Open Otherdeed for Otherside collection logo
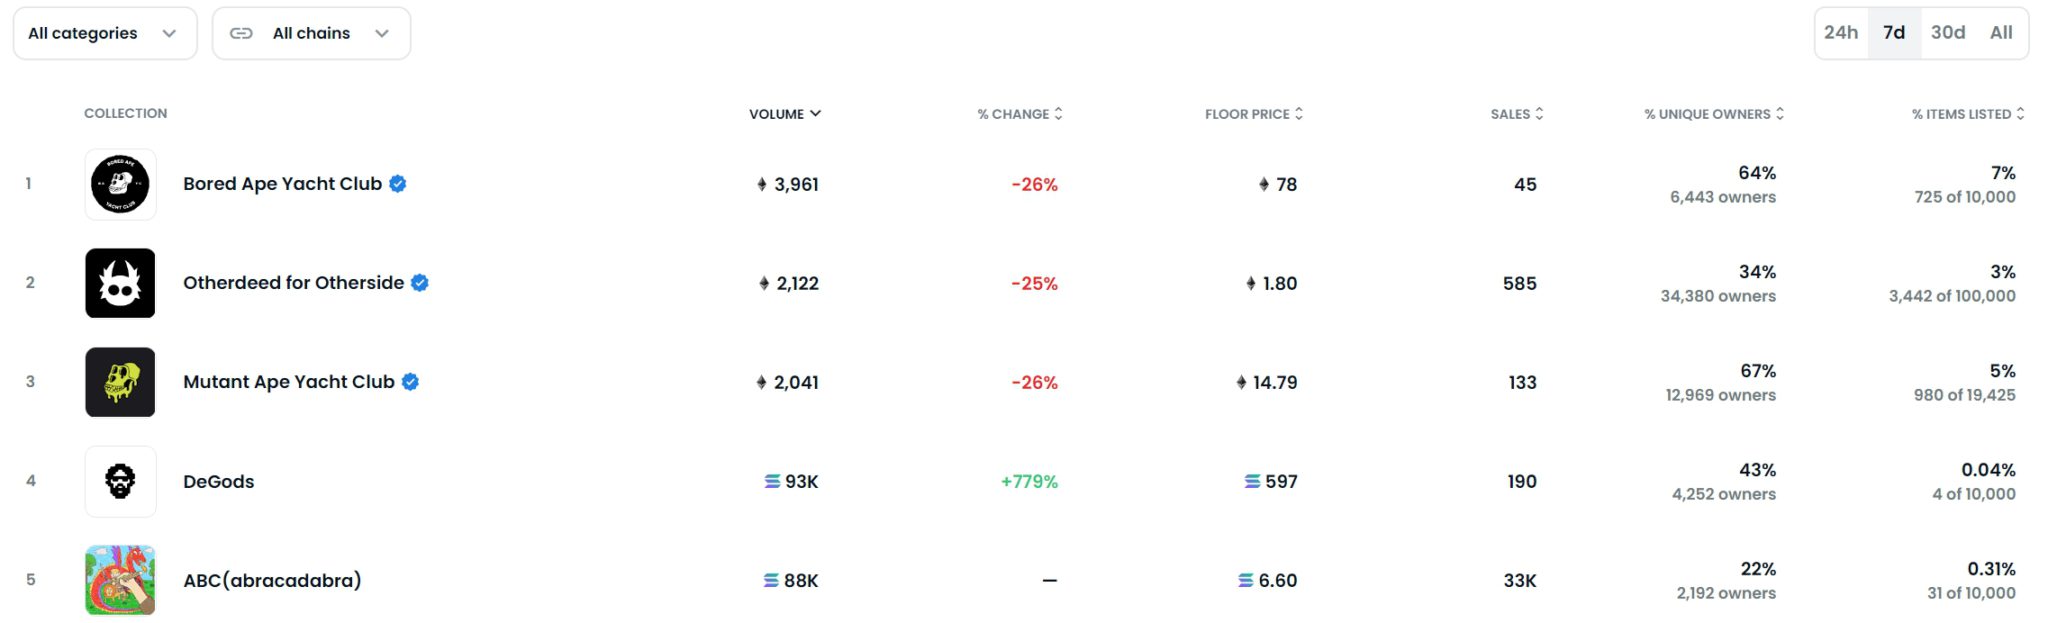The height and width of the screenshot is (623, 2048). tap(120, 283)
